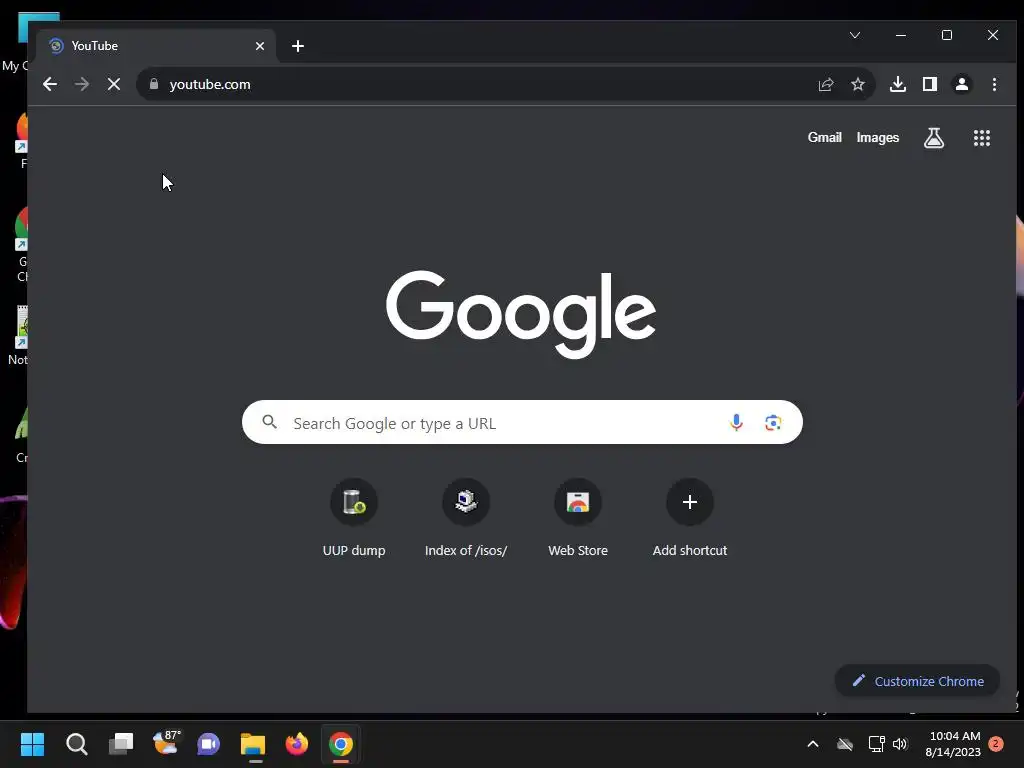Click the magnifier icon in search box
1024x768 pixels.
coord(270,422)
